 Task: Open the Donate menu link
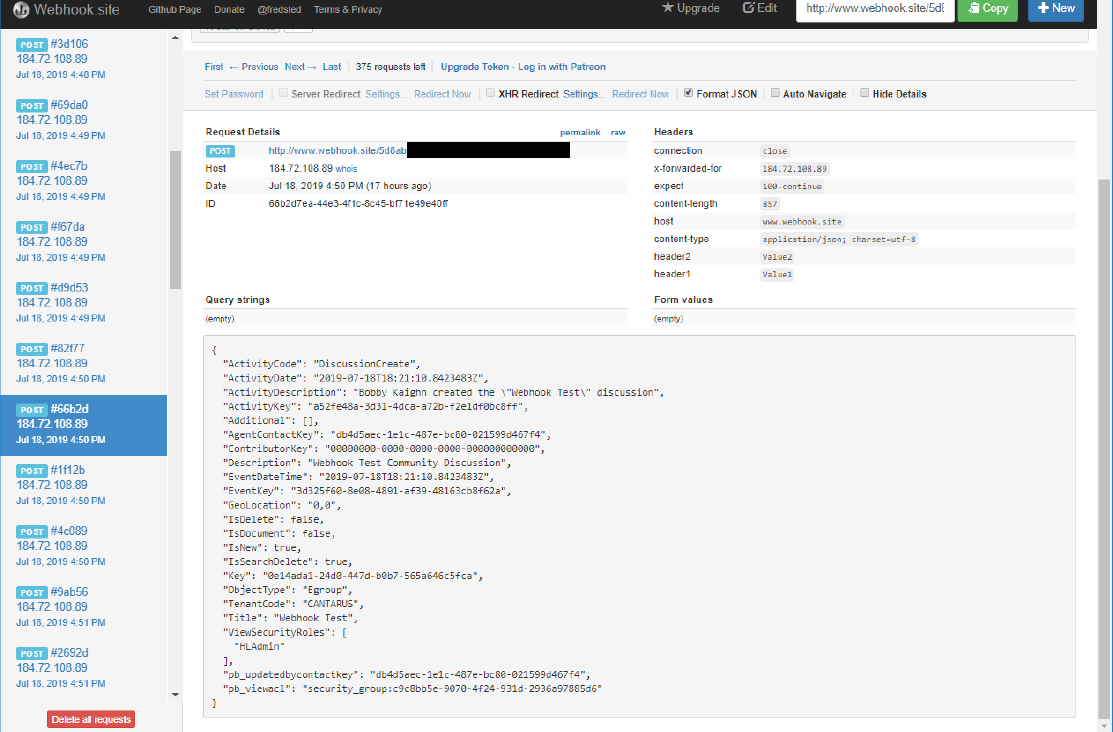[229, 9]
